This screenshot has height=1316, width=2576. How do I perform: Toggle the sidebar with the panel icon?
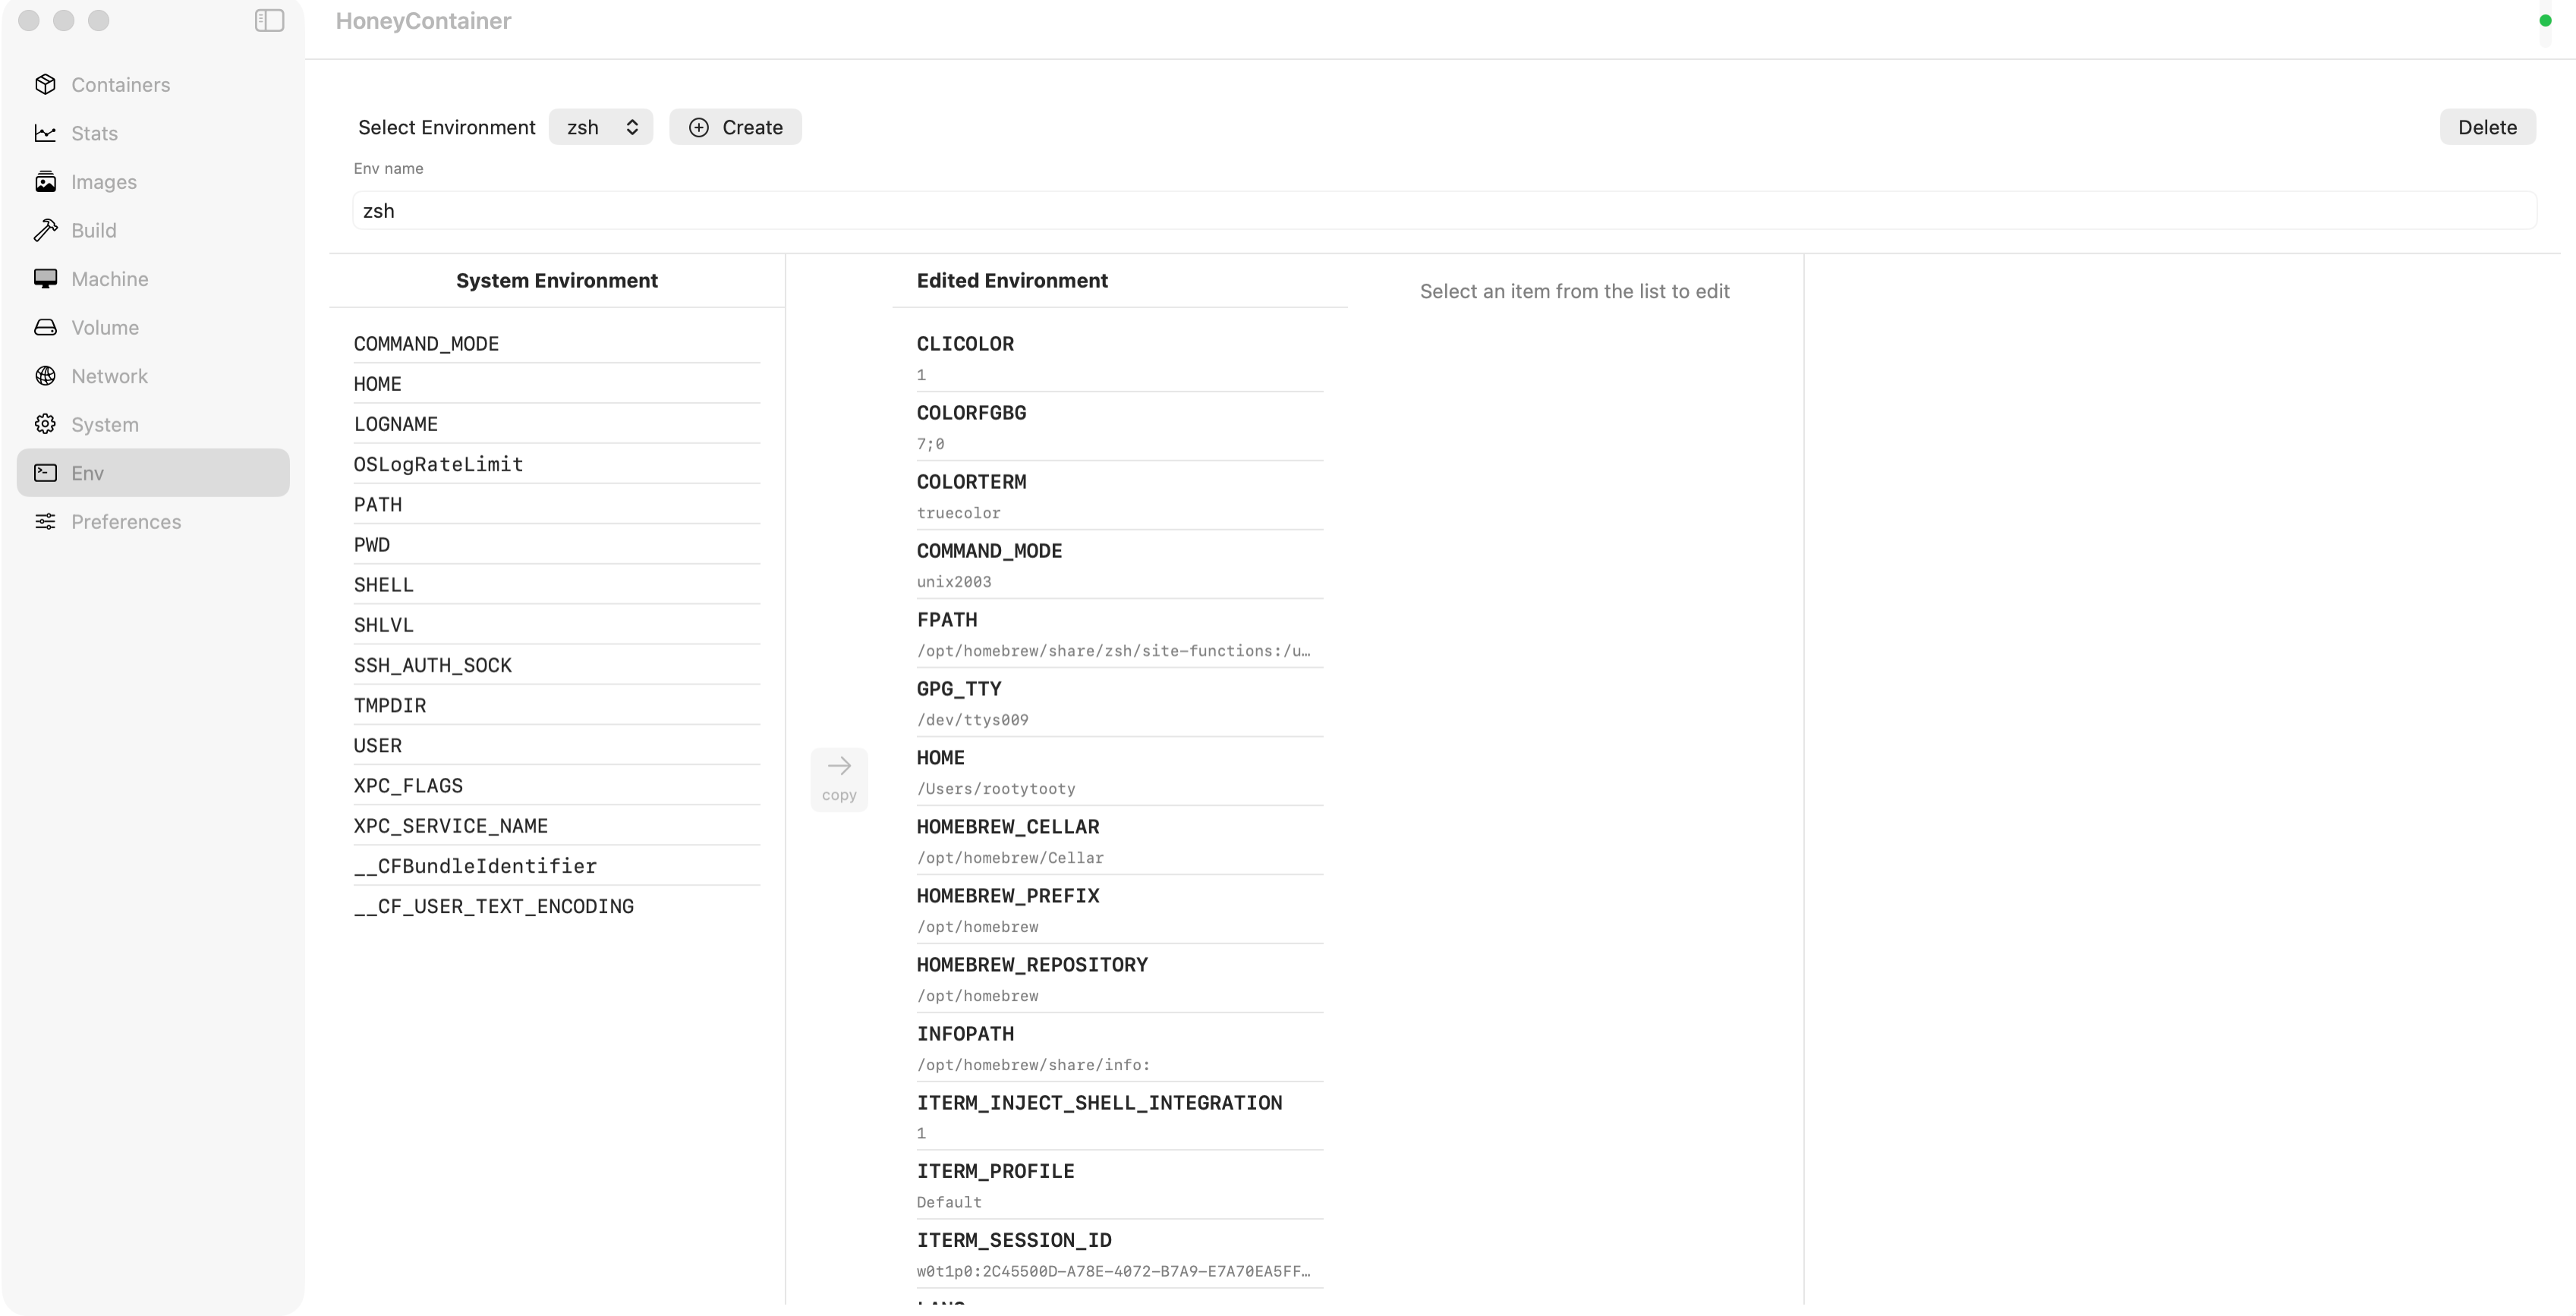tap(269, 20)
